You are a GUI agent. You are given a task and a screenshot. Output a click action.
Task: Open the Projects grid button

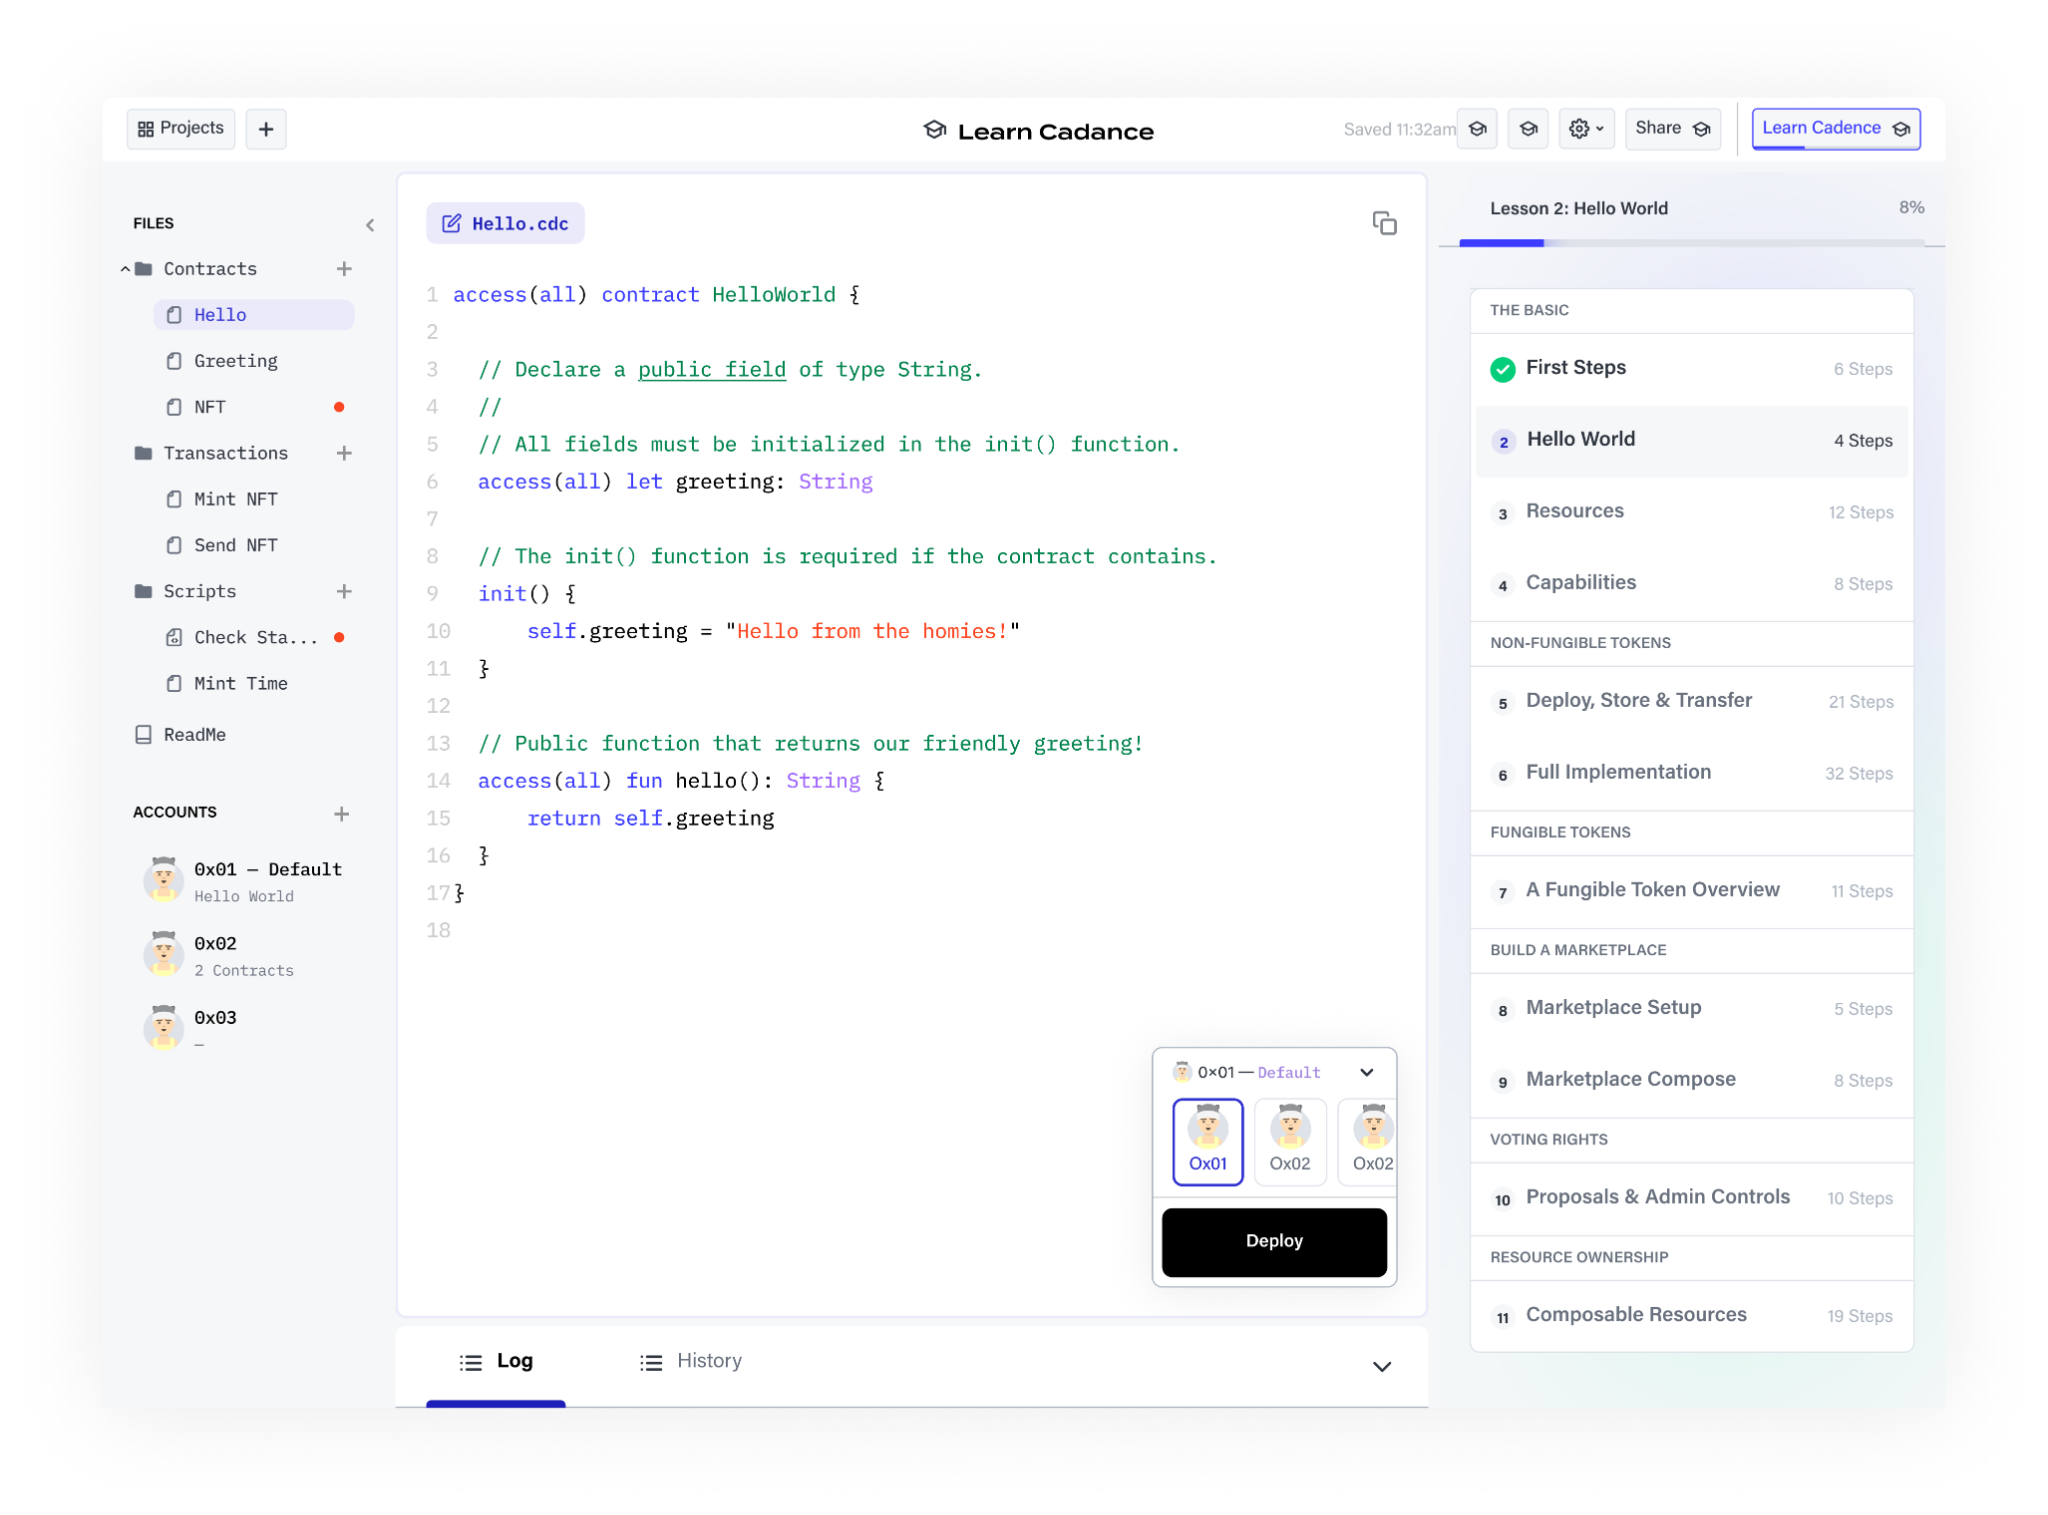tap(181, 129)
